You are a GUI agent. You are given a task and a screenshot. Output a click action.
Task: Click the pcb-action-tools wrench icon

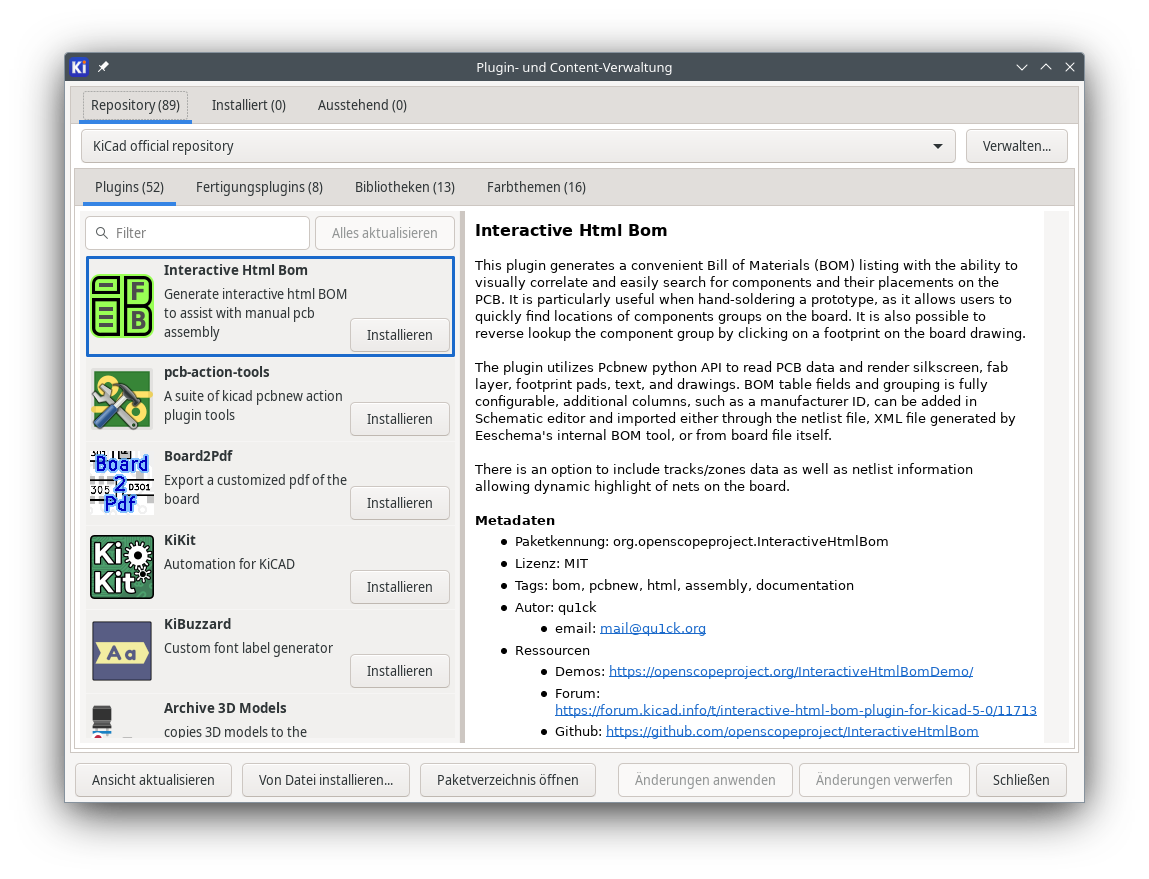121,399
